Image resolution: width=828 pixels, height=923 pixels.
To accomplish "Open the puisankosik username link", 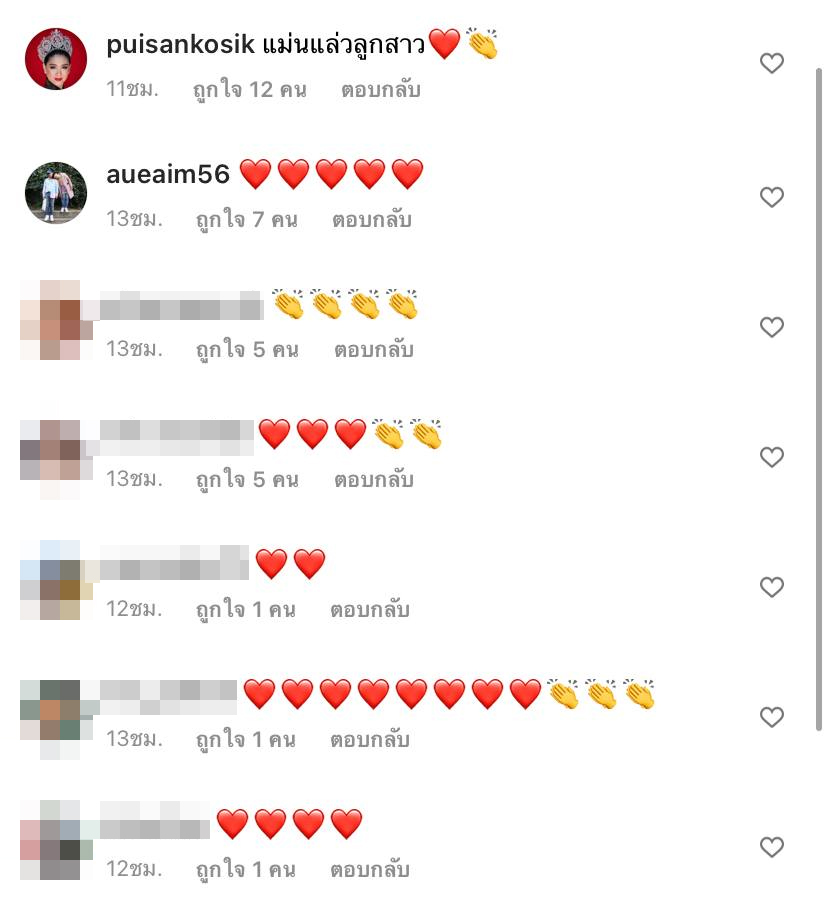I will [x=181, y=45].
